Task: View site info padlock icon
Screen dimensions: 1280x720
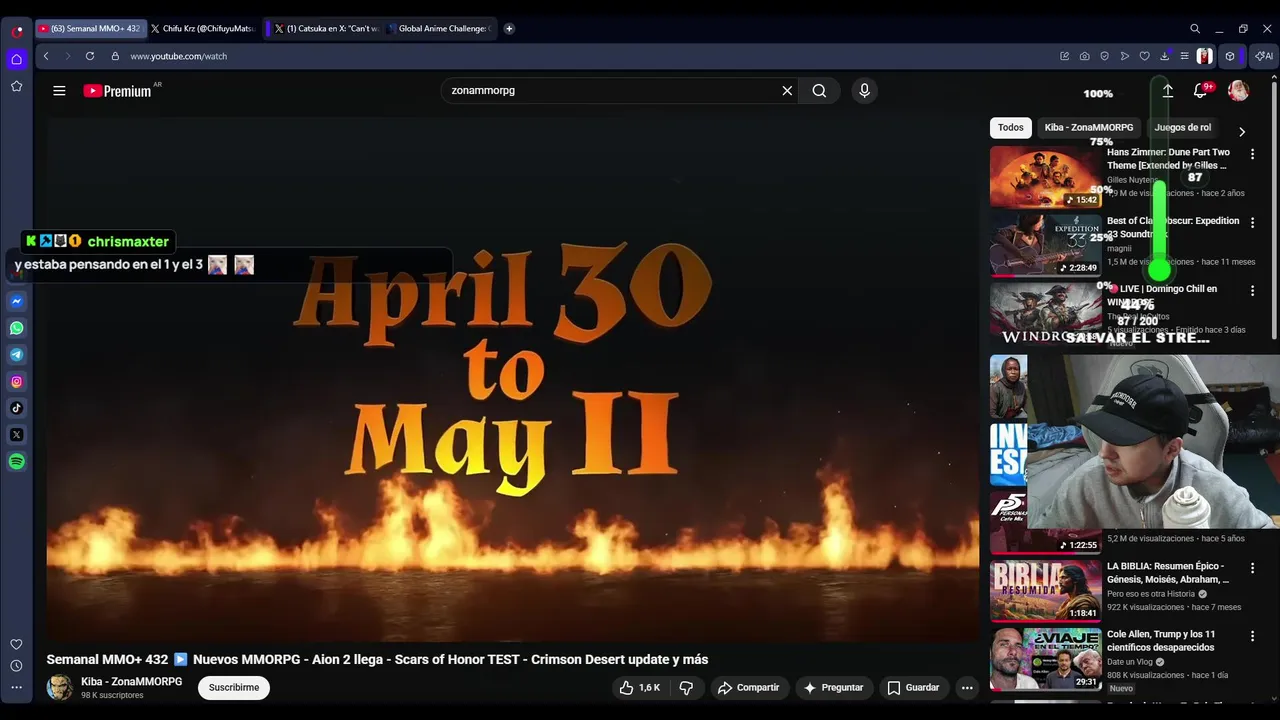Action: (x=115, y=56)
